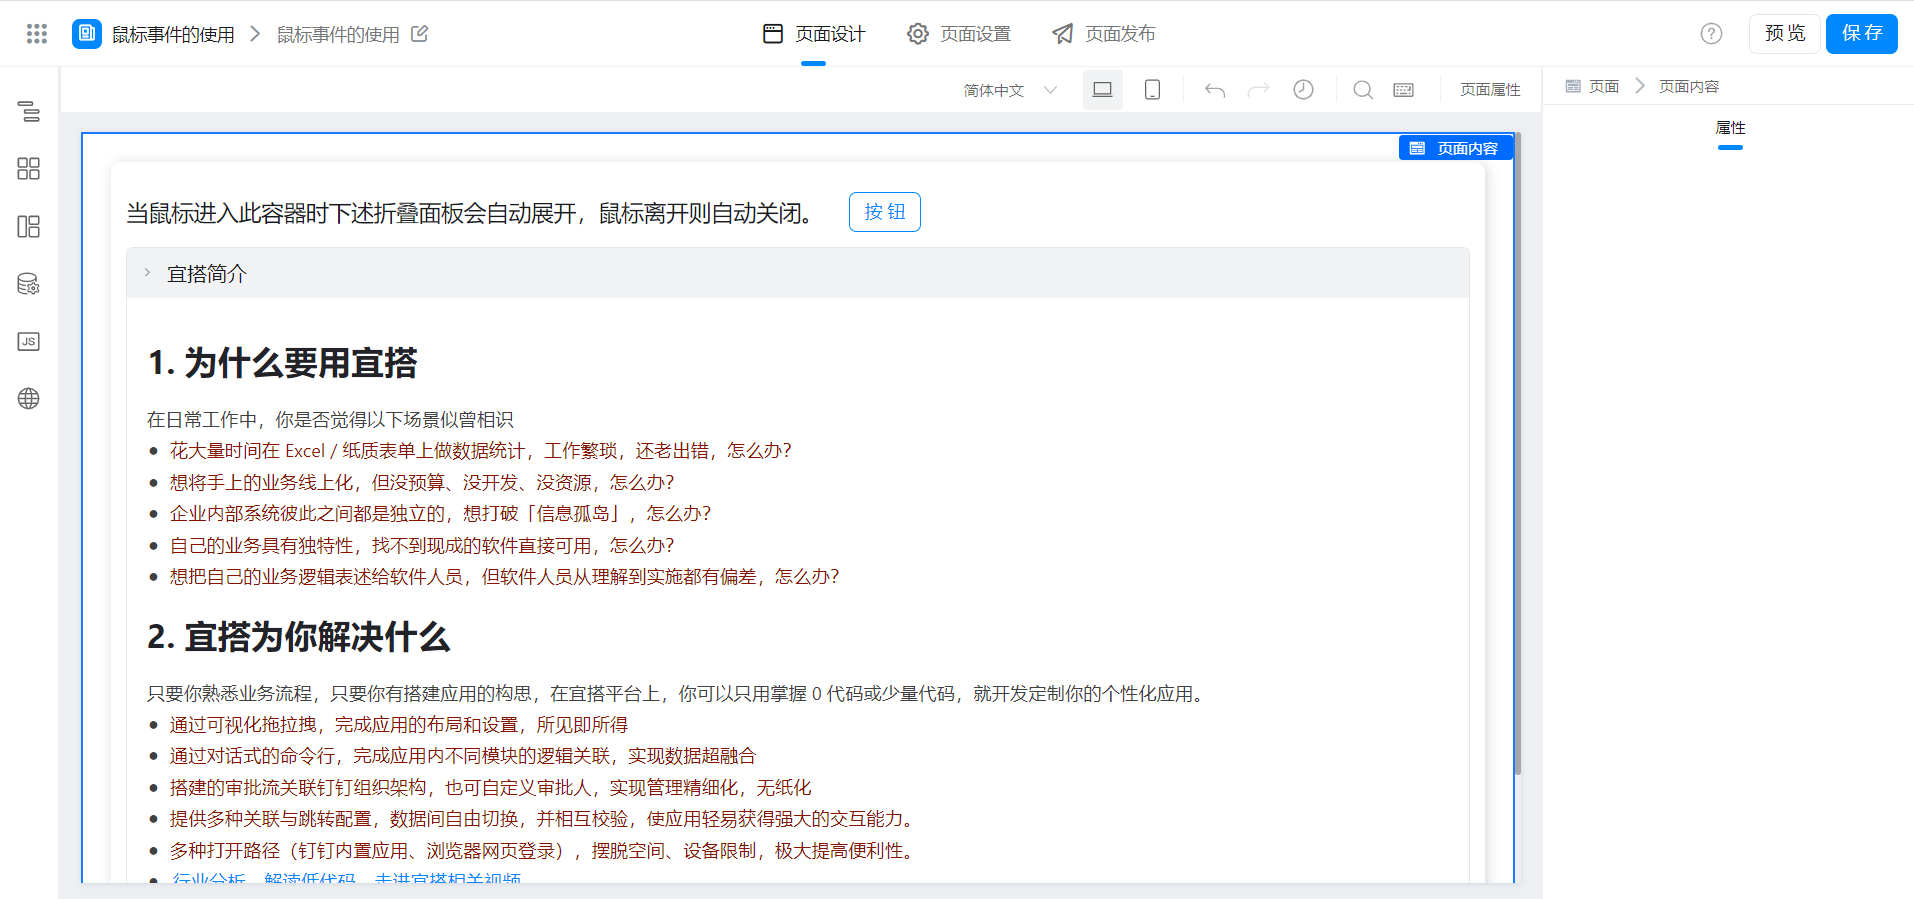Screen dimensions: 1914x899
Task: Open the history clock icon
Action: 1303,90
